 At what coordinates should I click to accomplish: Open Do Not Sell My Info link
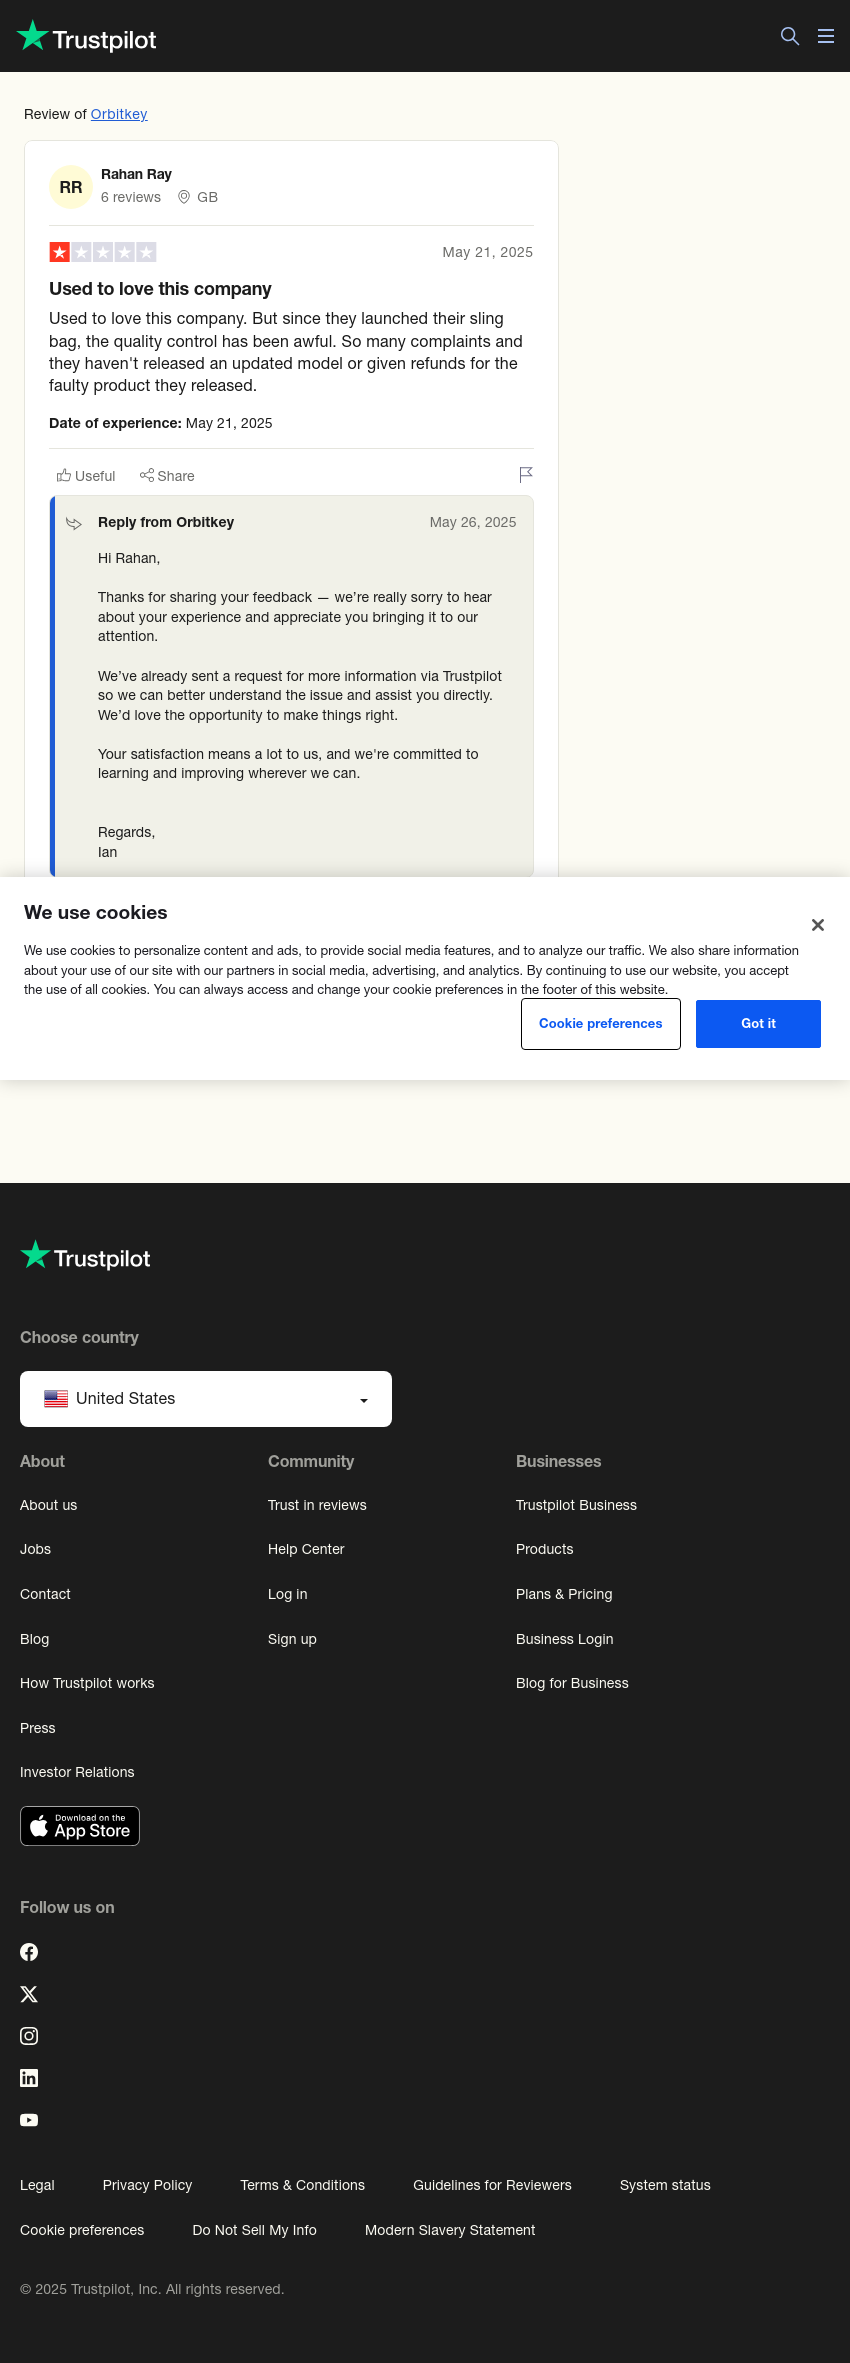[x=254, y=2230]
